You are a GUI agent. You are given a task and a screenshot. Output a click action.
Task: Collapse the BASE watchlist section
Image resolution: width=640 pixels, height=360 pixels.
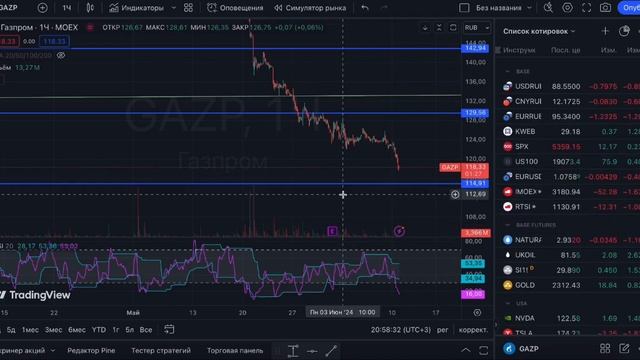(x=507, y=71)
